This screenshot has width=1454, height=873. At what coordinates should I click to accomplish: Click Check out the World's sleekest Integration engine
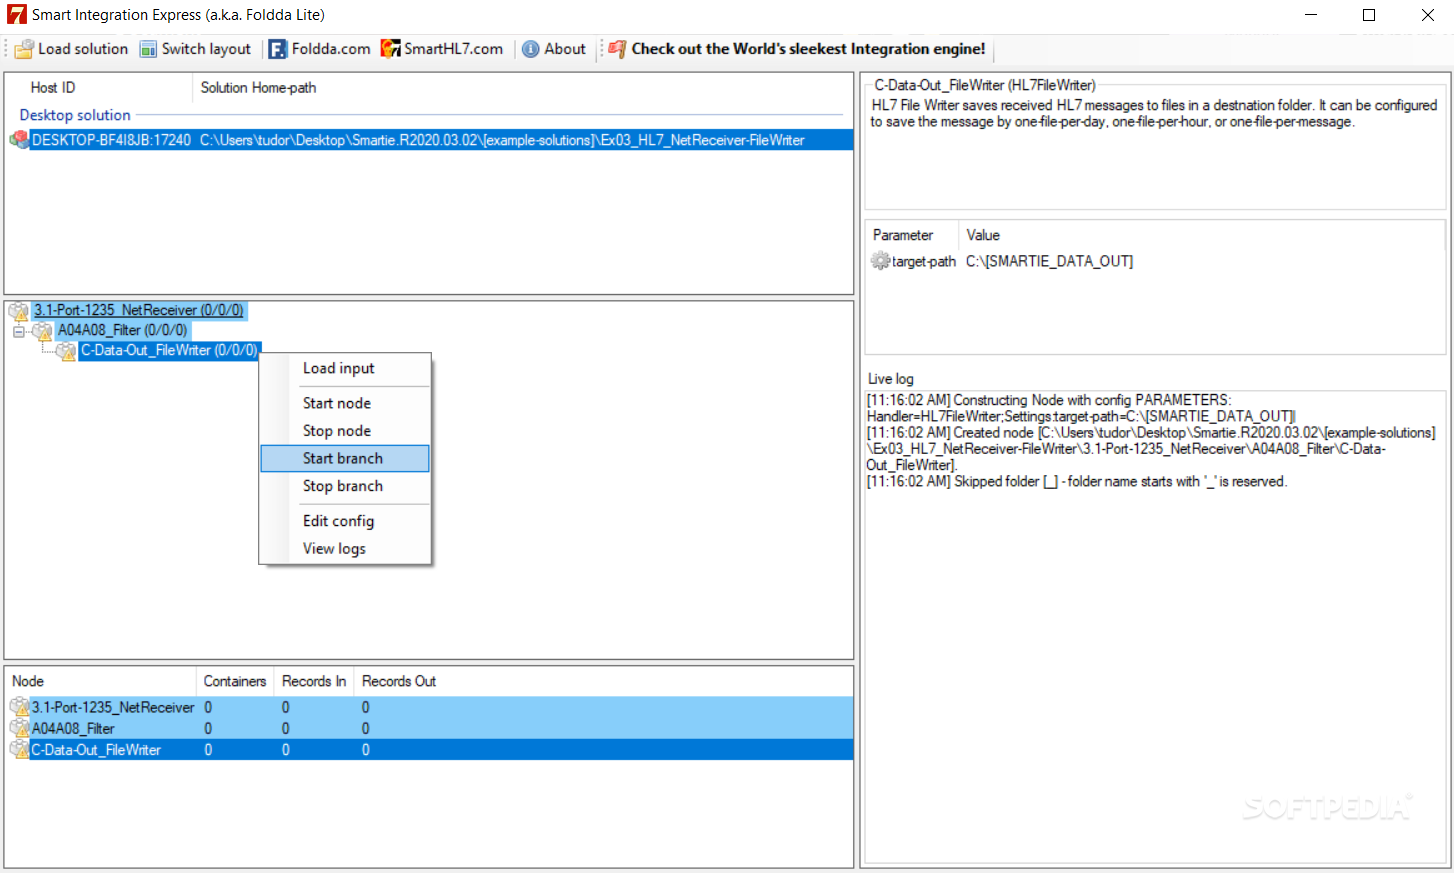click(797, 49)
